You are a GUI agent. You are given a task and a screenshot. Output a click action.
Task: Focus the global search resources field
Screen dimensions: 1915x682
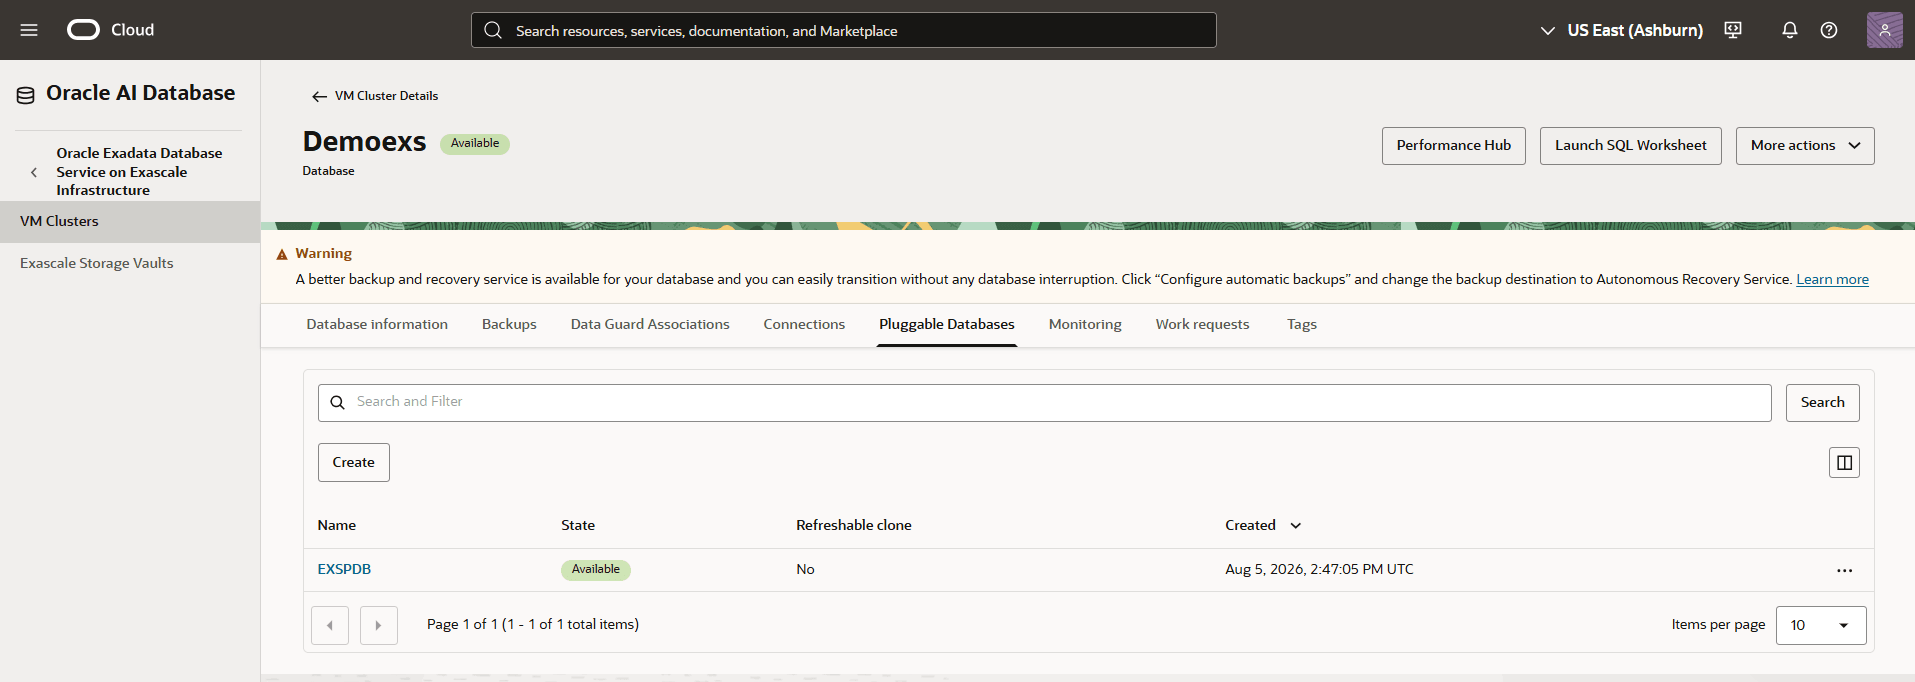pyautogui.click(x=844, y=30)
